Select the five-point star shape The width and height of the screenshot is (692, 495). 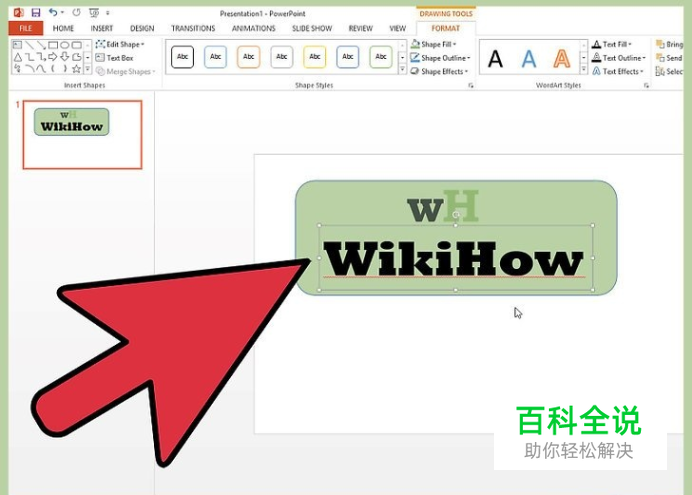click(77, 68)
